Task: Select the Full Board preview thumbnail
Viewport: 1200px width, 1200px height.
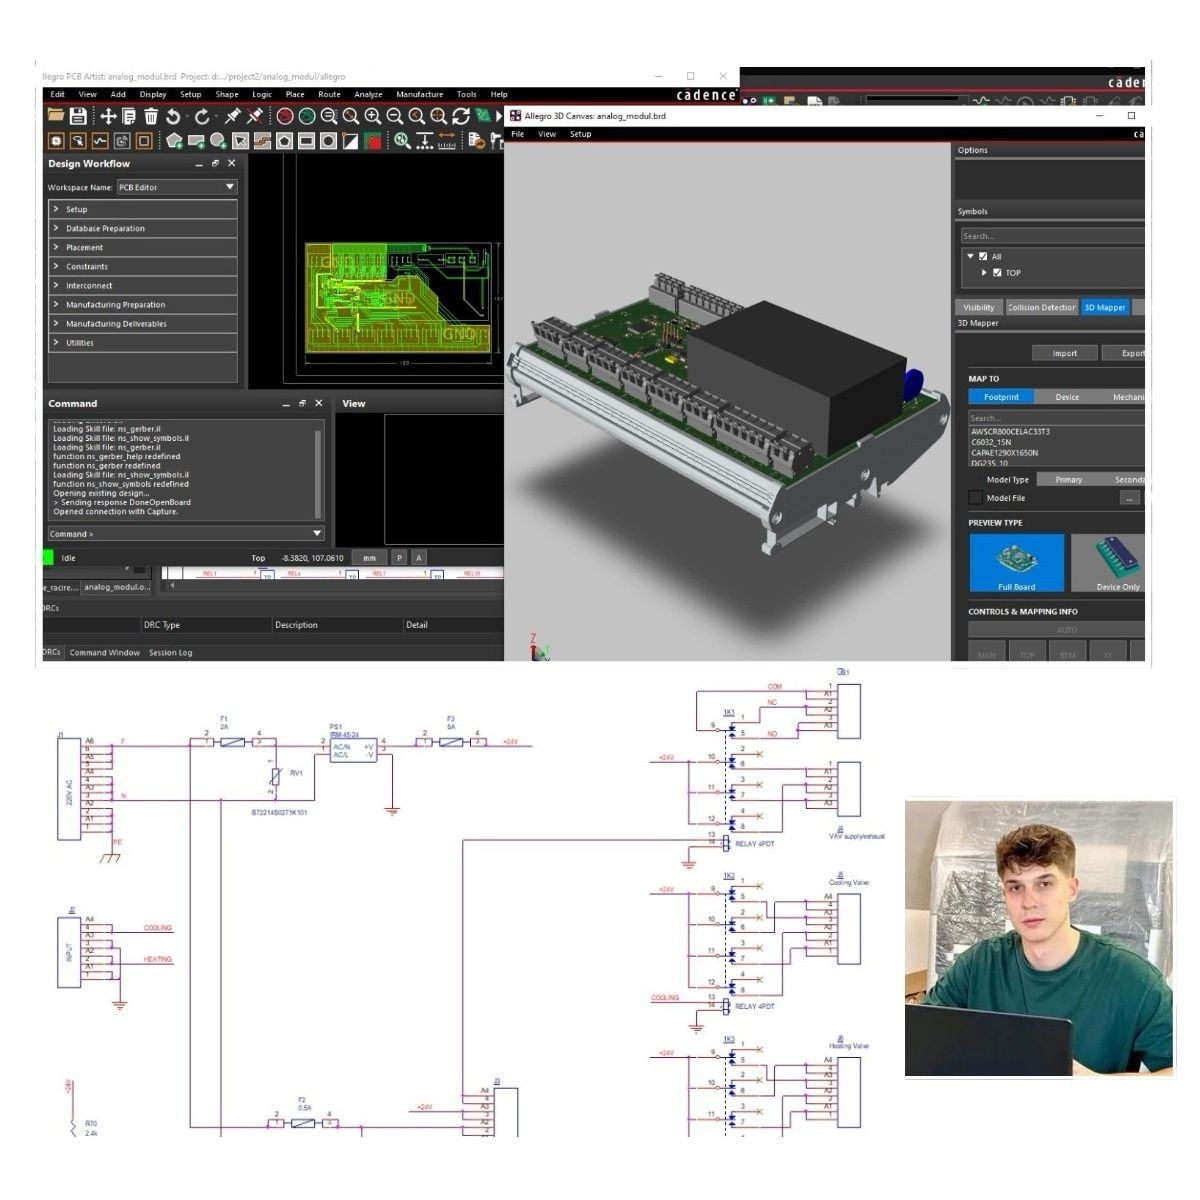Action: pyautogui.click(x=1016, y=563)
